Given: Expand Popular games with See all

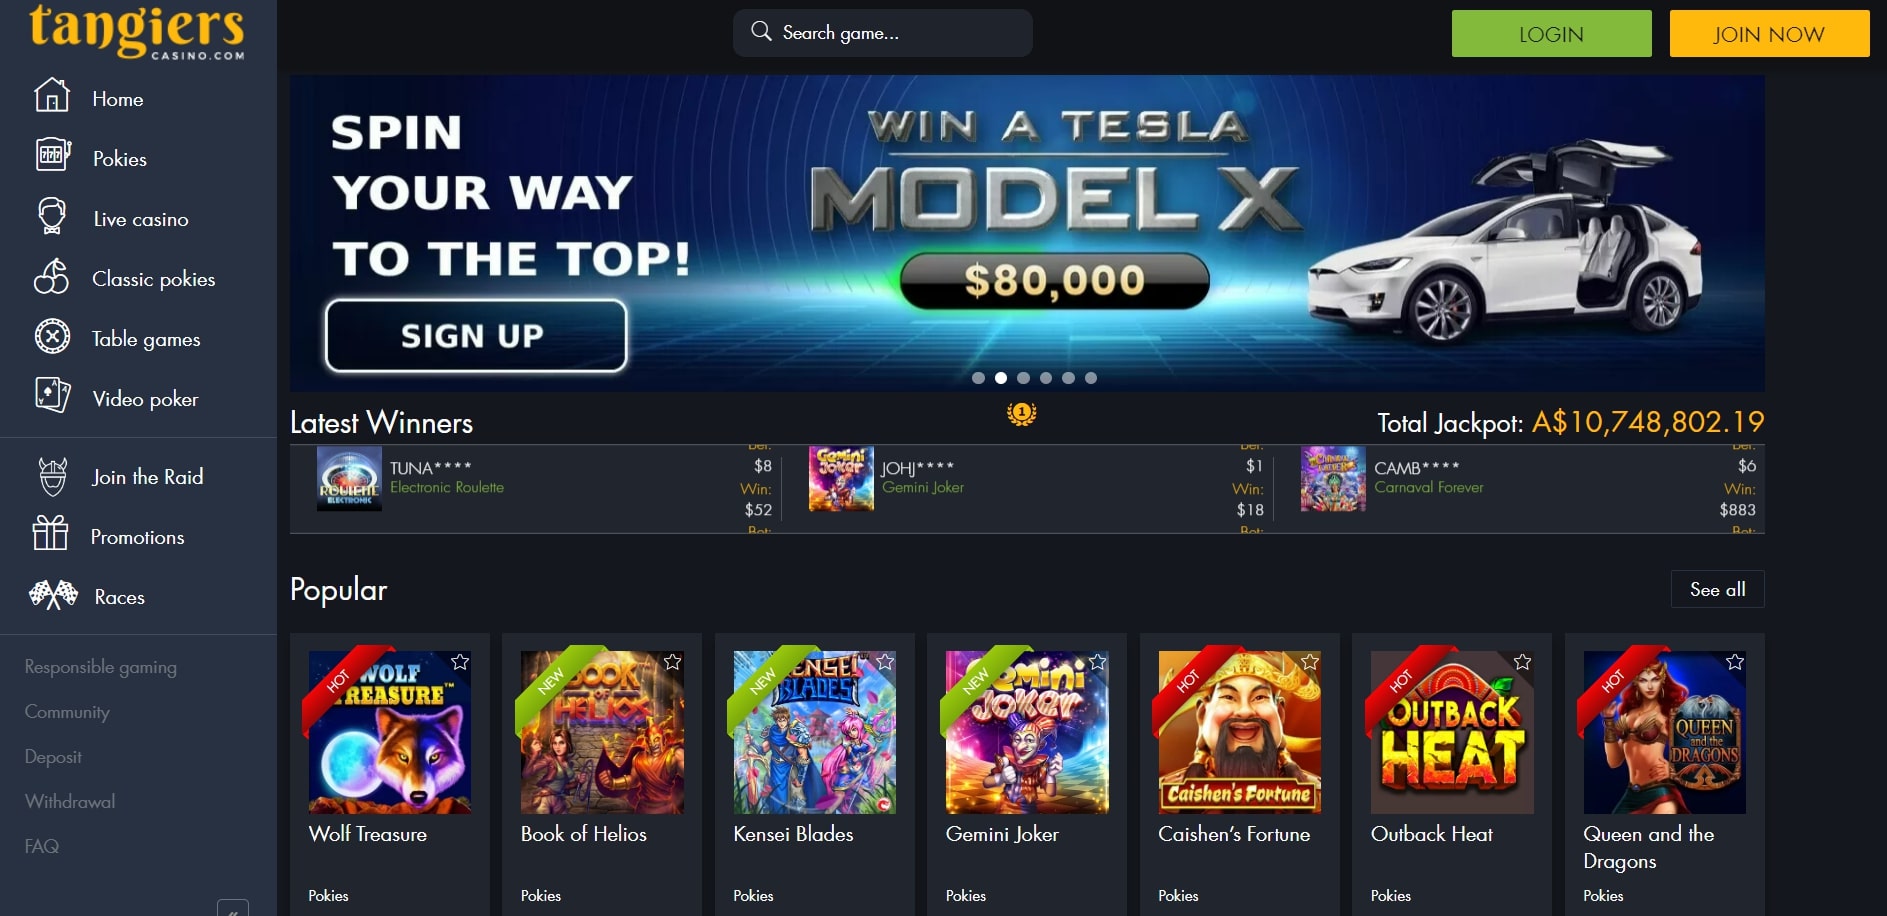Looking at the screenshot, I should (x=1717, y=589).
